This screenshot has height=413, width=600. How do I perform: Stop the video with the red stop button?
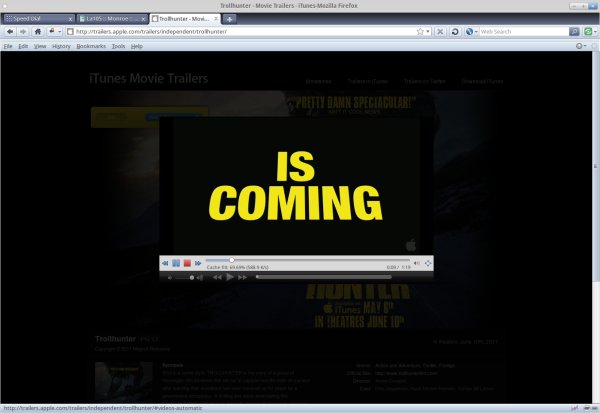[x=187, y=263]
